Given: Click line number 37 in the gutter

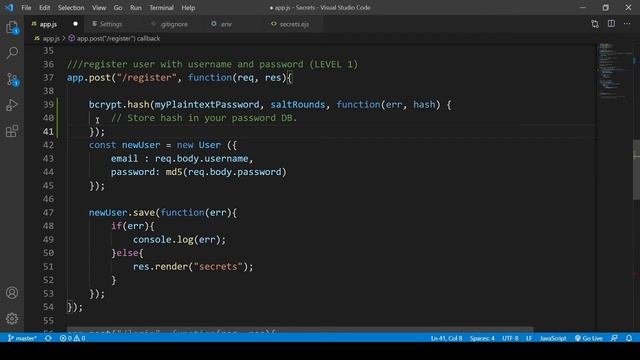Looking at the screenshot, I should tap(48, 78).
